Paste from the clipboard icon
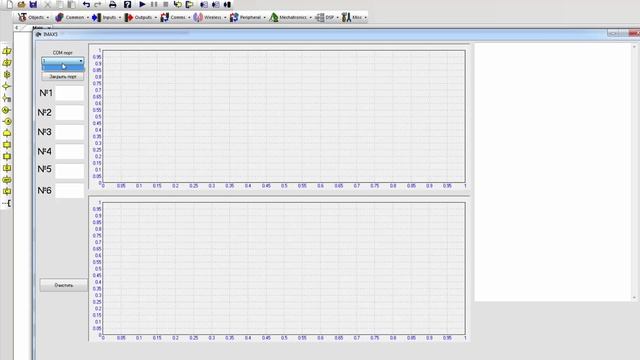The height and width of the screenshot is (360, 640). [71, 4]
